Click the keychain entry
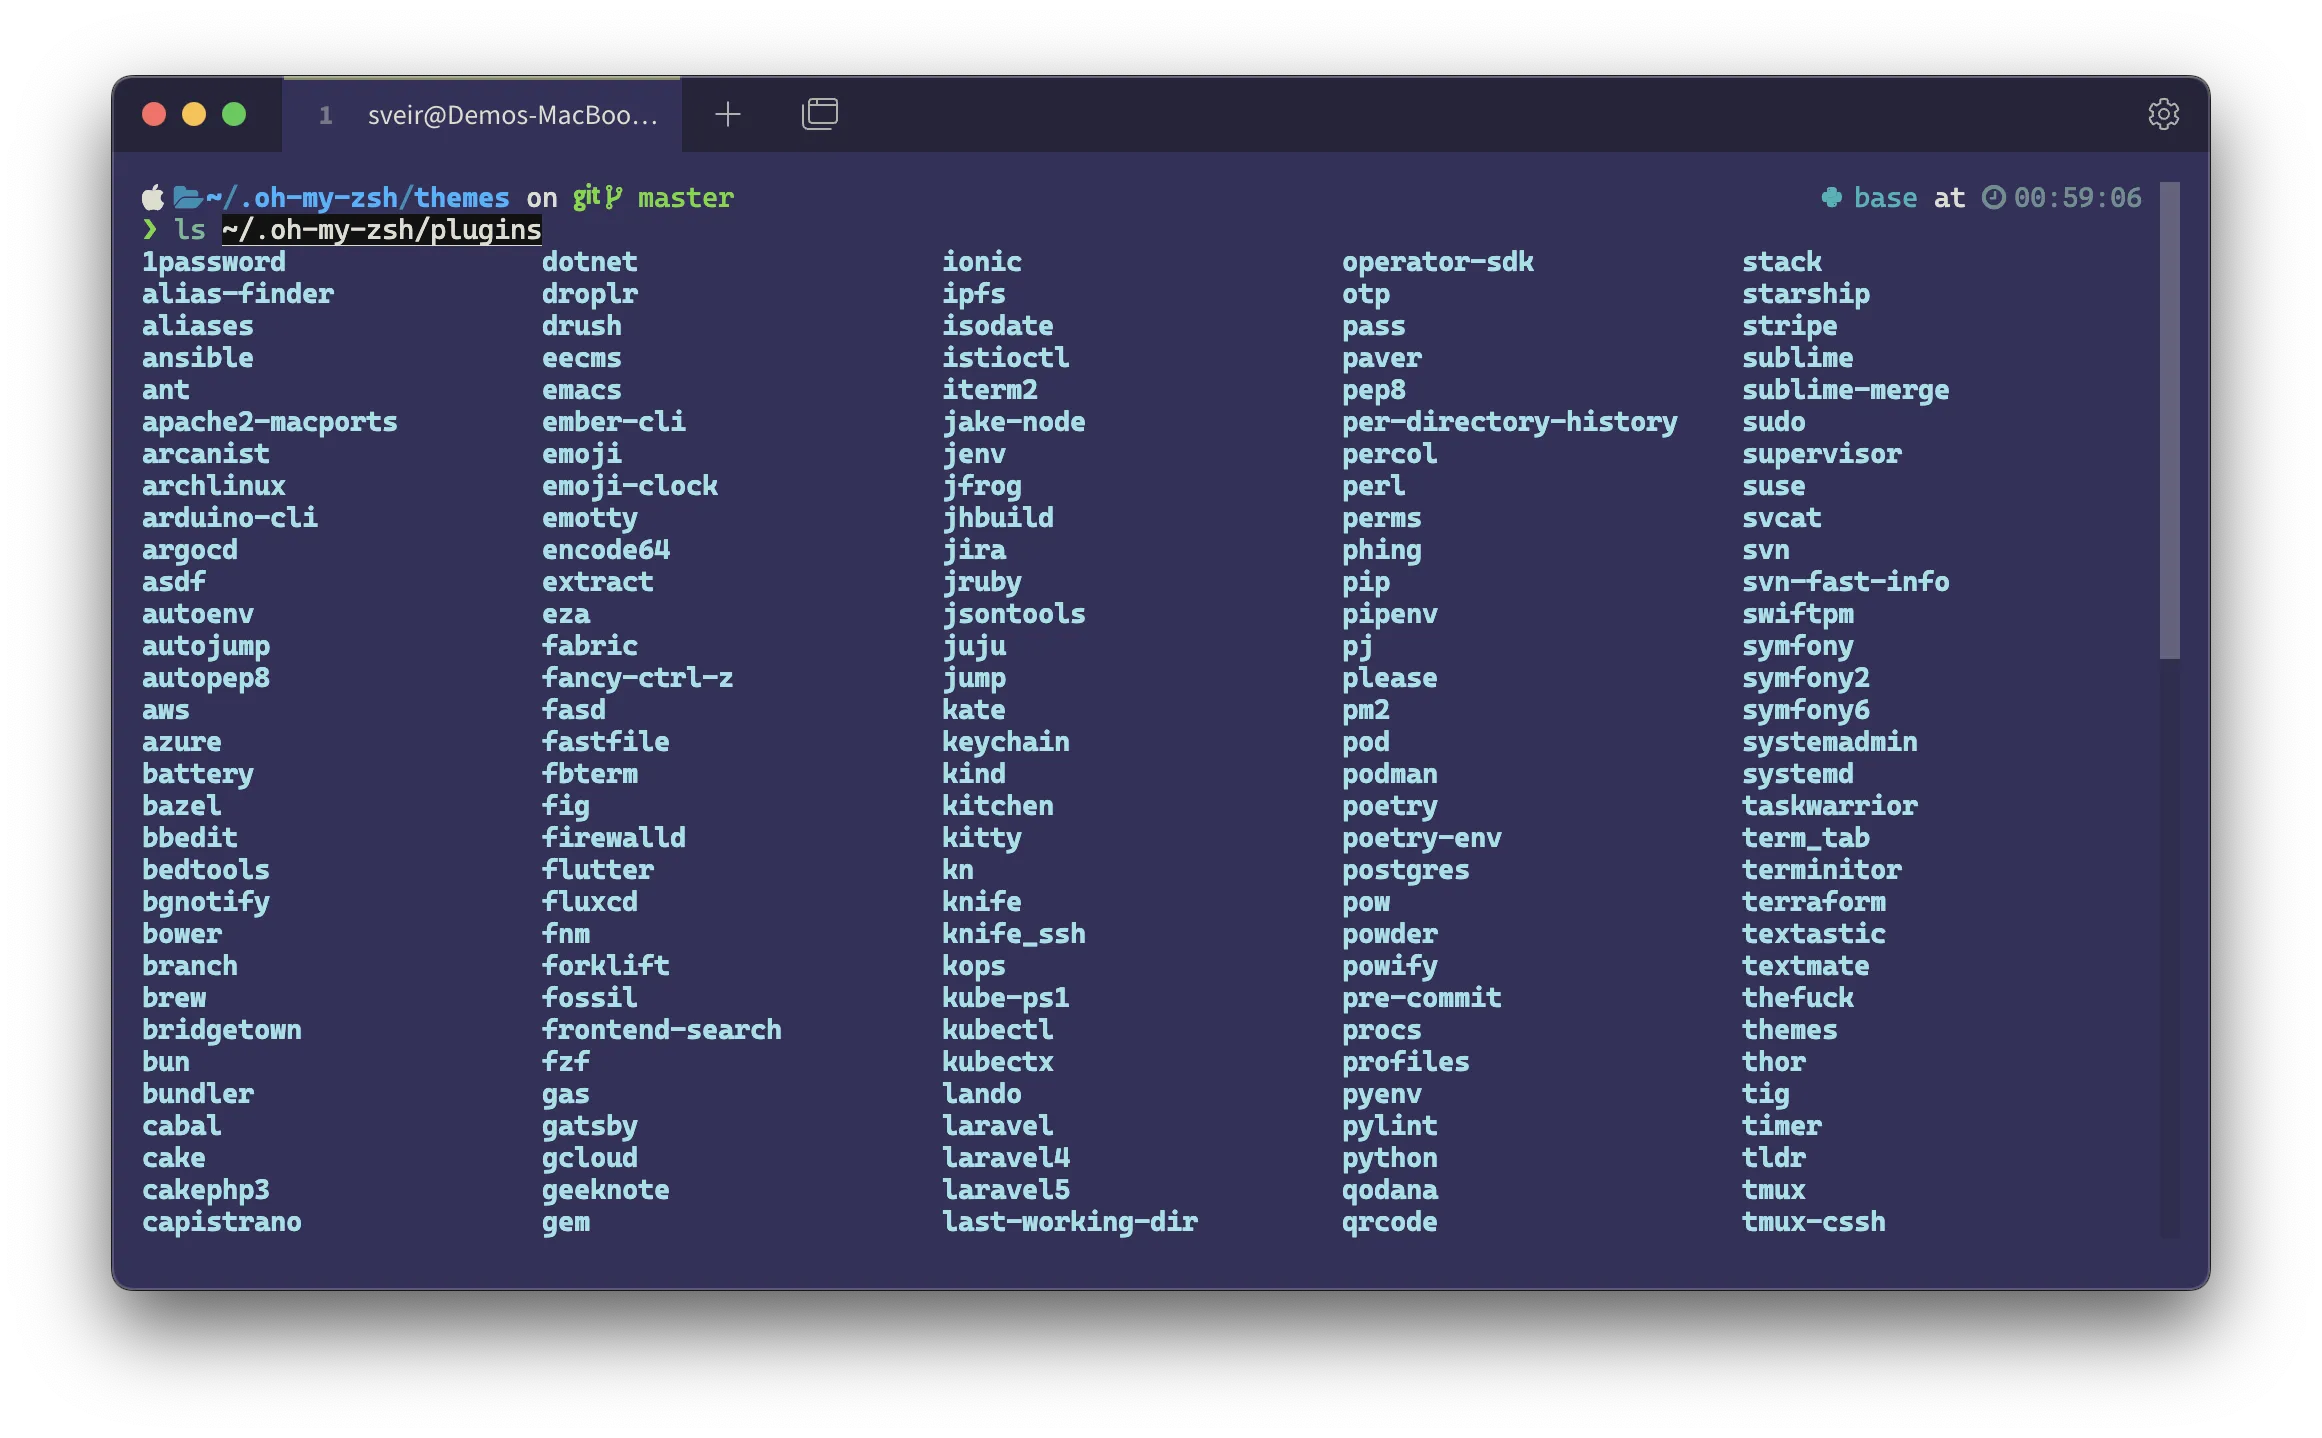The height and width of the screenshot is (1438, 2322). point(1006,741)
